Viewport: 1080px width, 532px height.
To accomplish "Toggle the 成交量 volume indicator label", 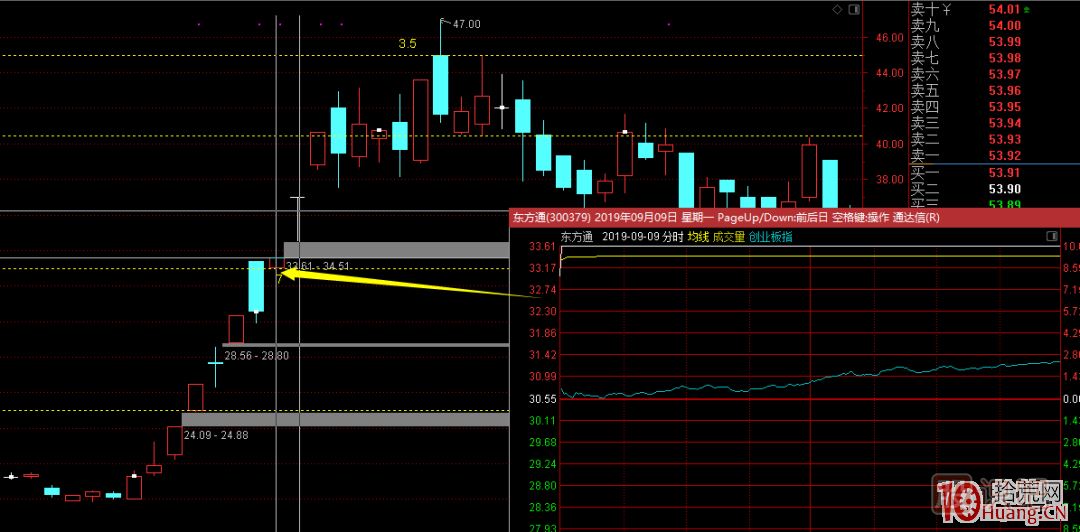I will point(727,237).
